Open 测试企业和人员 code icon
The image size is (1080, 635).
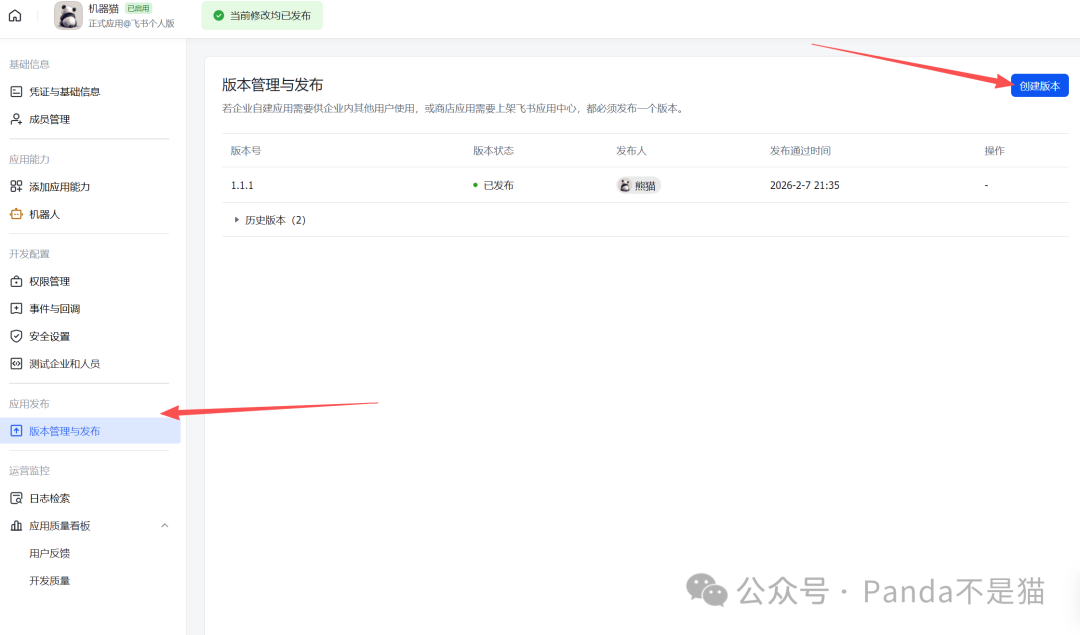point(17,364)
